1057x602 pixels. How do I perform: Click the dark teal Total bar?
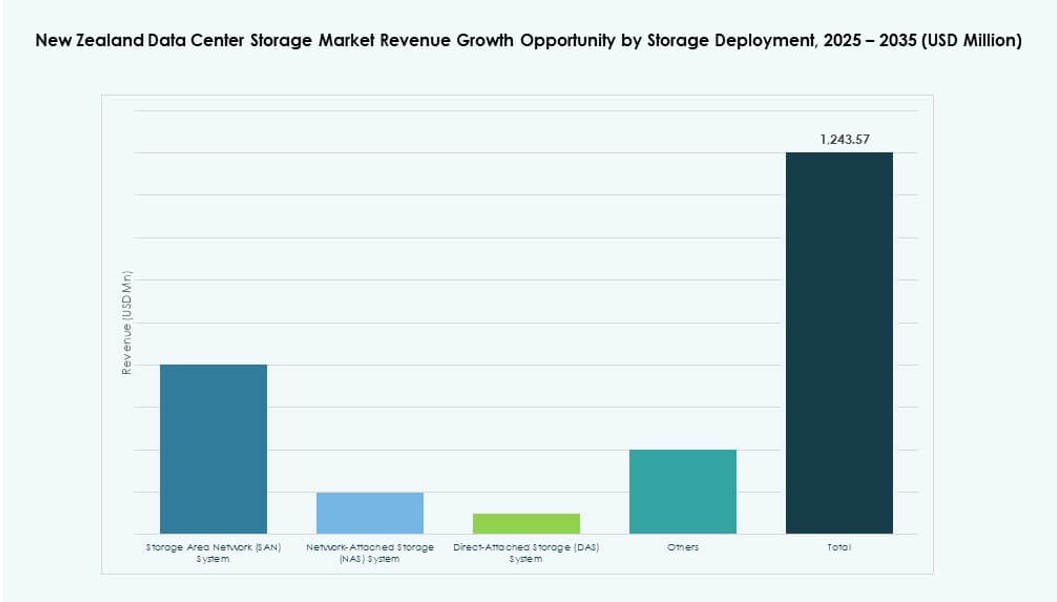840,340
